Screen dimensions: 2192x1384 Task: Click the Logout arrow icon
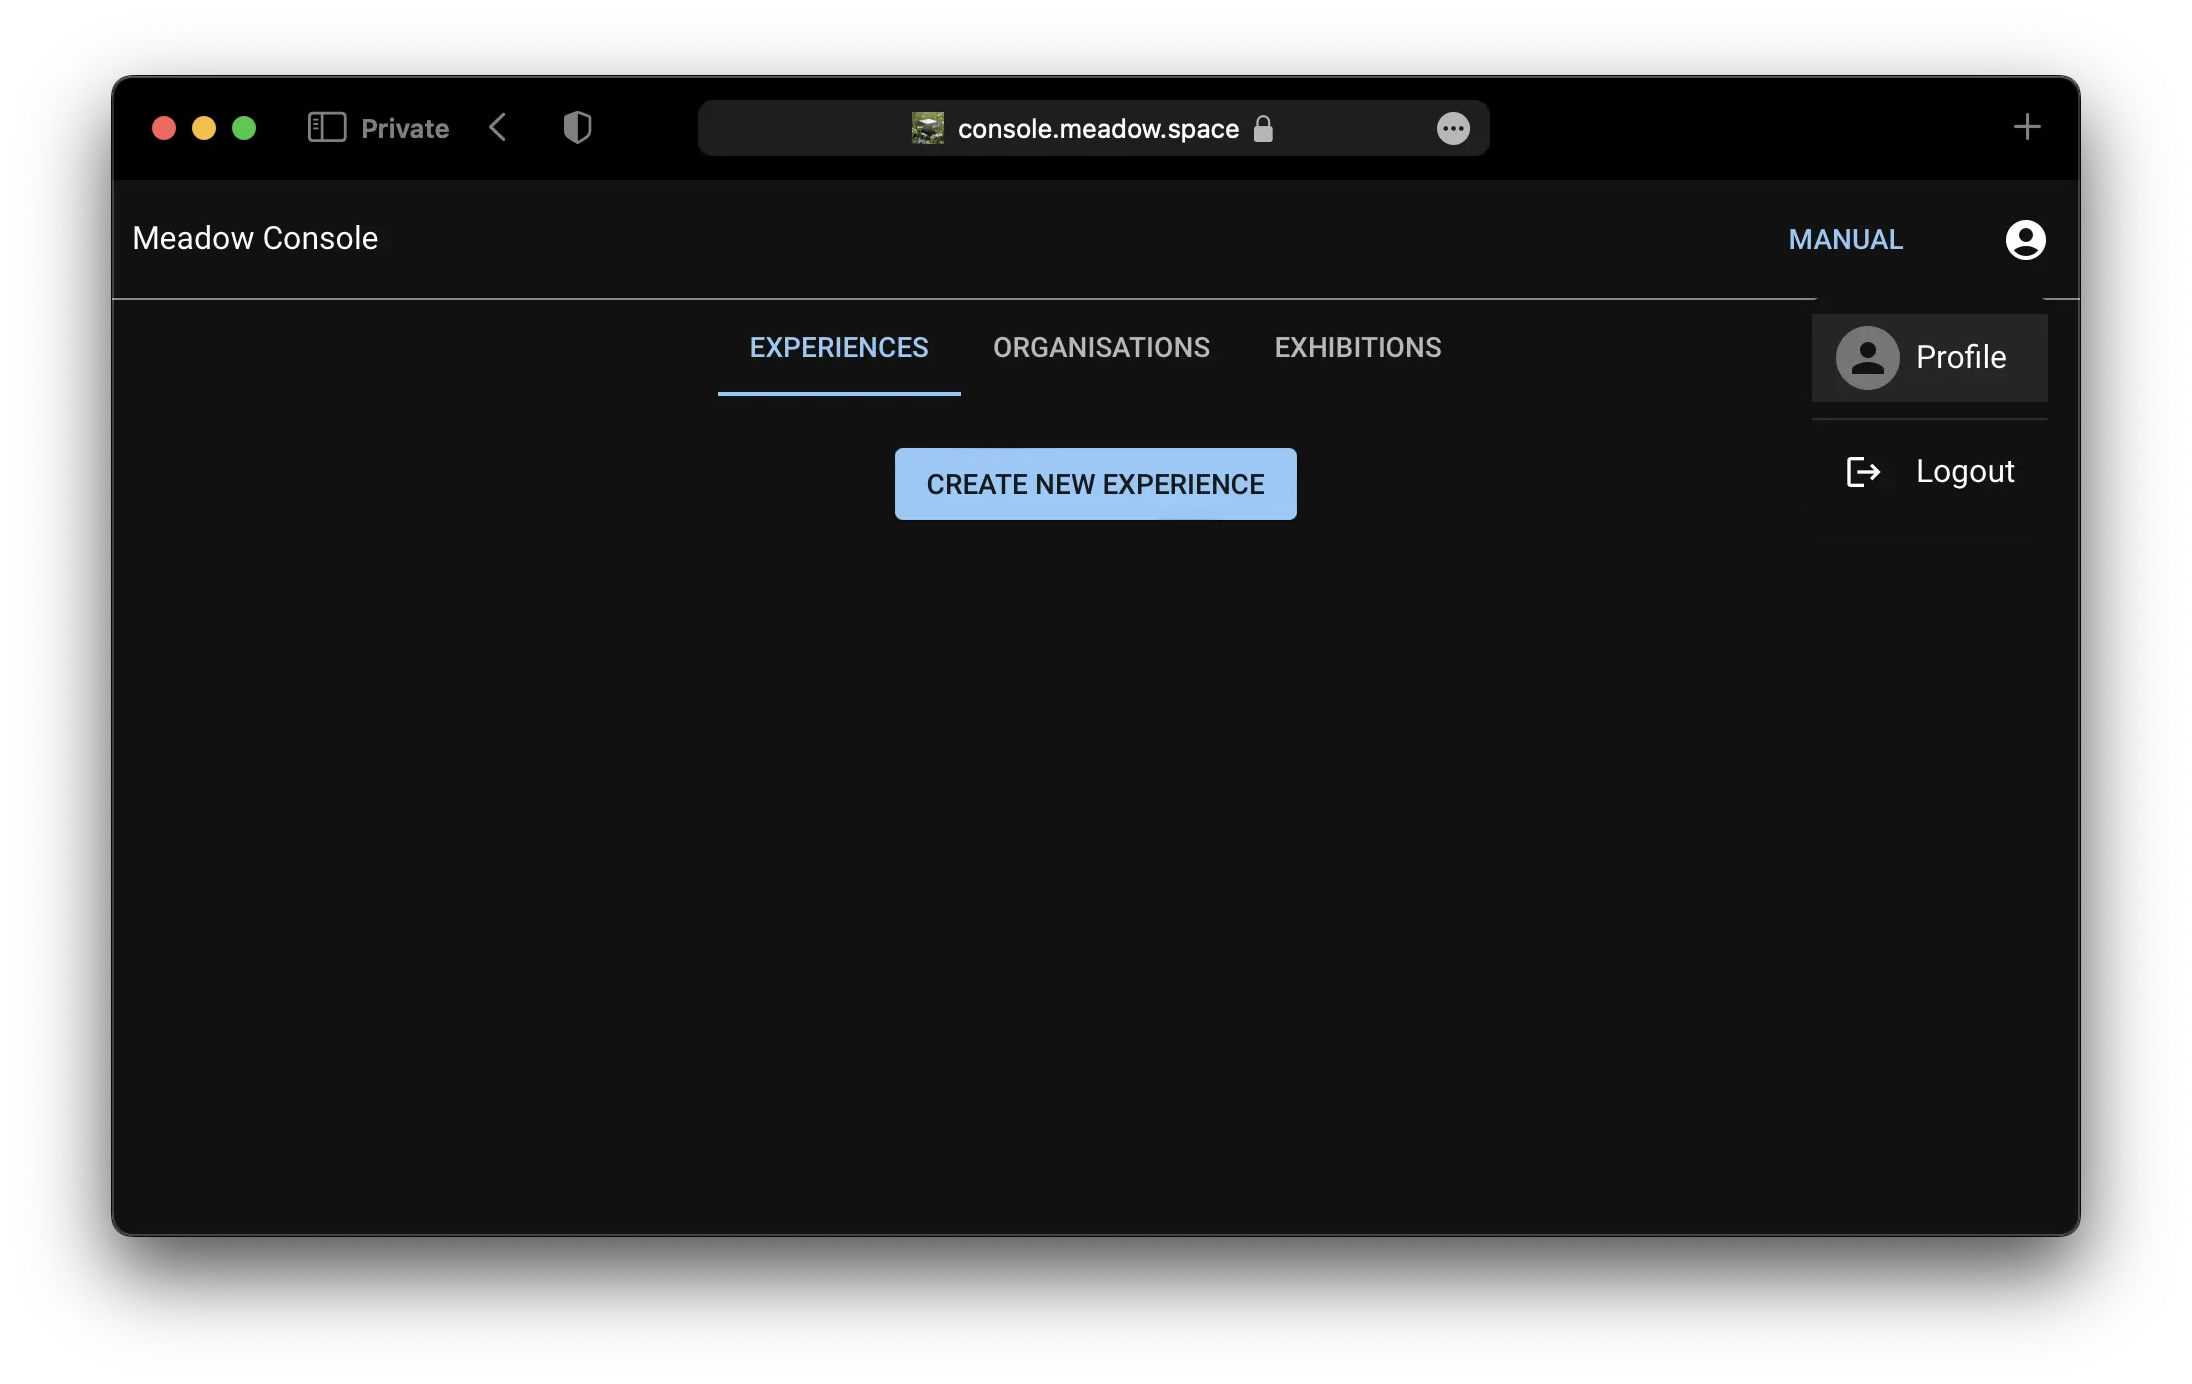[x=1863, y=472]
